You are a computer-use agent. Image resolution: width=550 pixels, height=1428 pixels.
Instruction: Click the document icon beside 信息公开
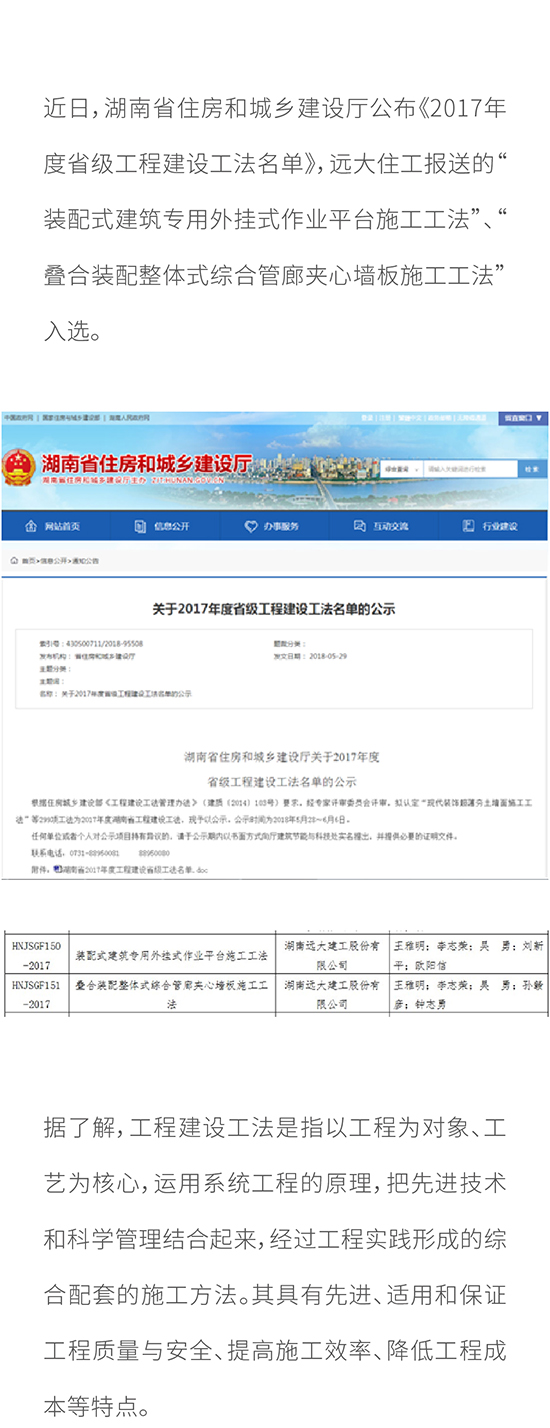(x=141, y=525)
